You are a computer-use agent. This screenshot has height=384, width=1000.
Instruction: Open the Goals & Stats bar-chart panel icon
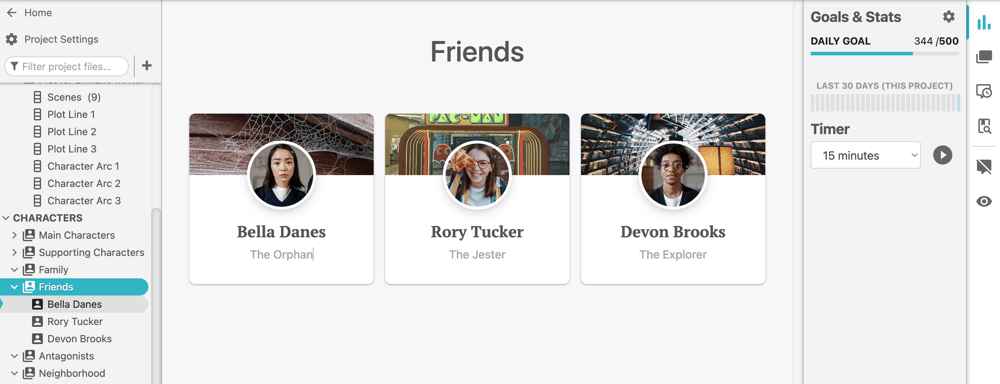[x=983, y=22]
